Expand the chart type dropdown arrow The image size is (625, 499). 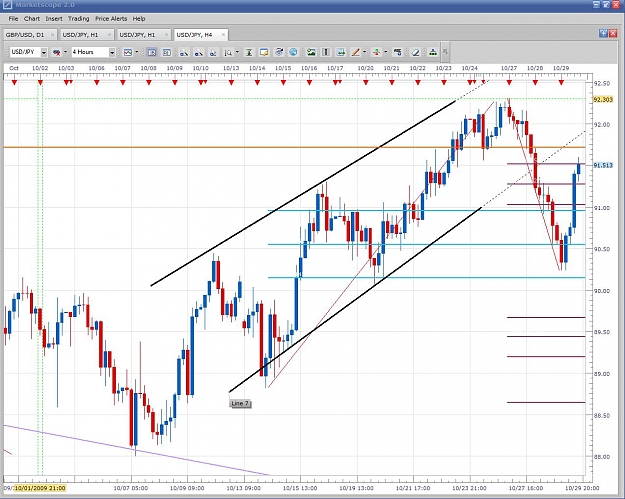137,52
